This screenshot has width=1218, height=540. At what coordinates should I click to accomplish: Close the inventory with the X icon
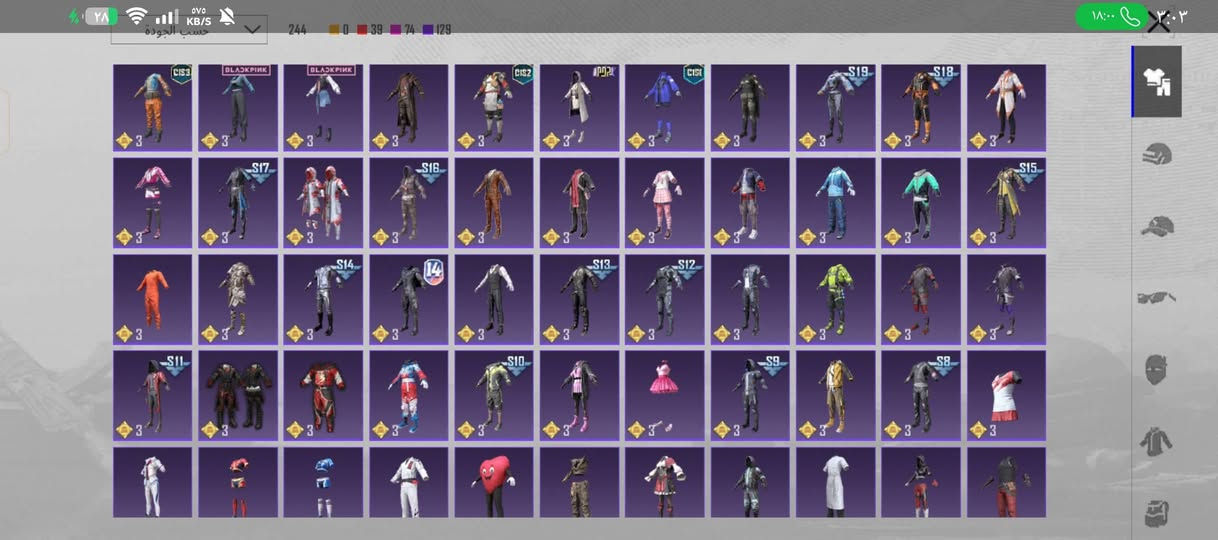coord(1159,22)
